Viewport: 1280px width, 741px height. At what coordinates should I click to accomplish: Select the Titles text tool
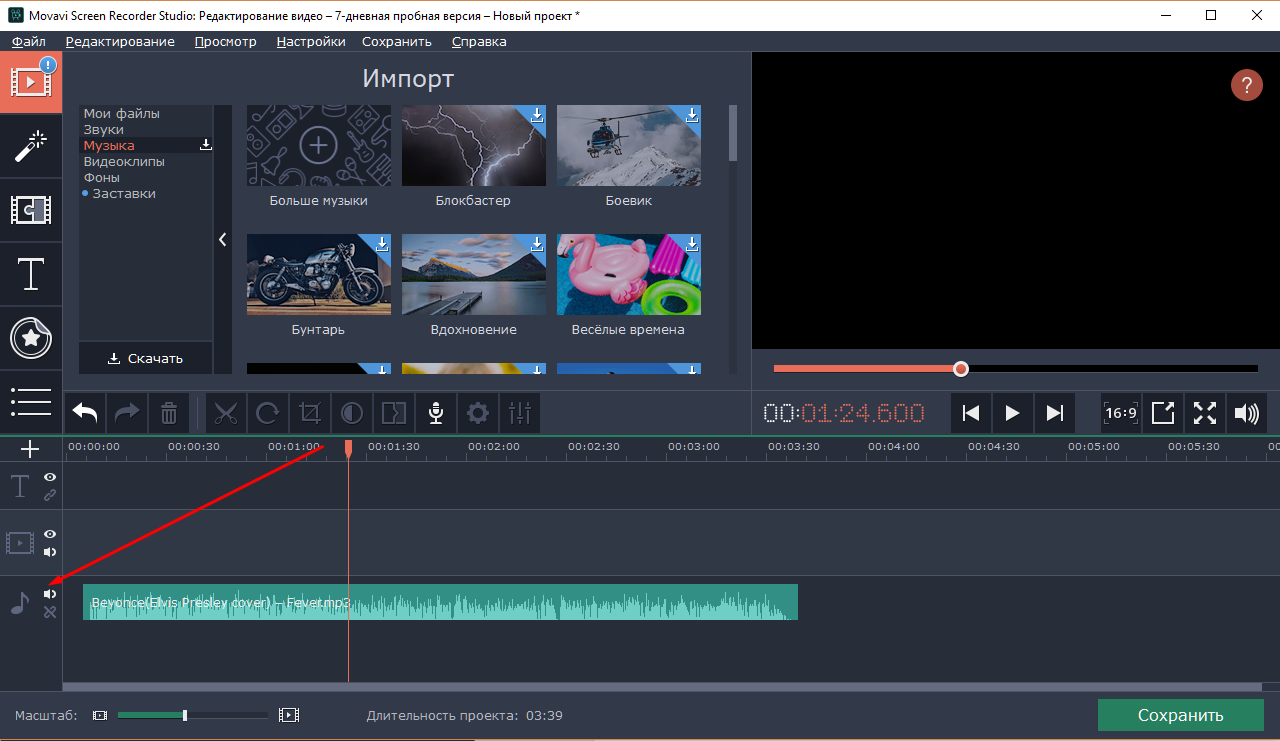click(x=31, y=274)
